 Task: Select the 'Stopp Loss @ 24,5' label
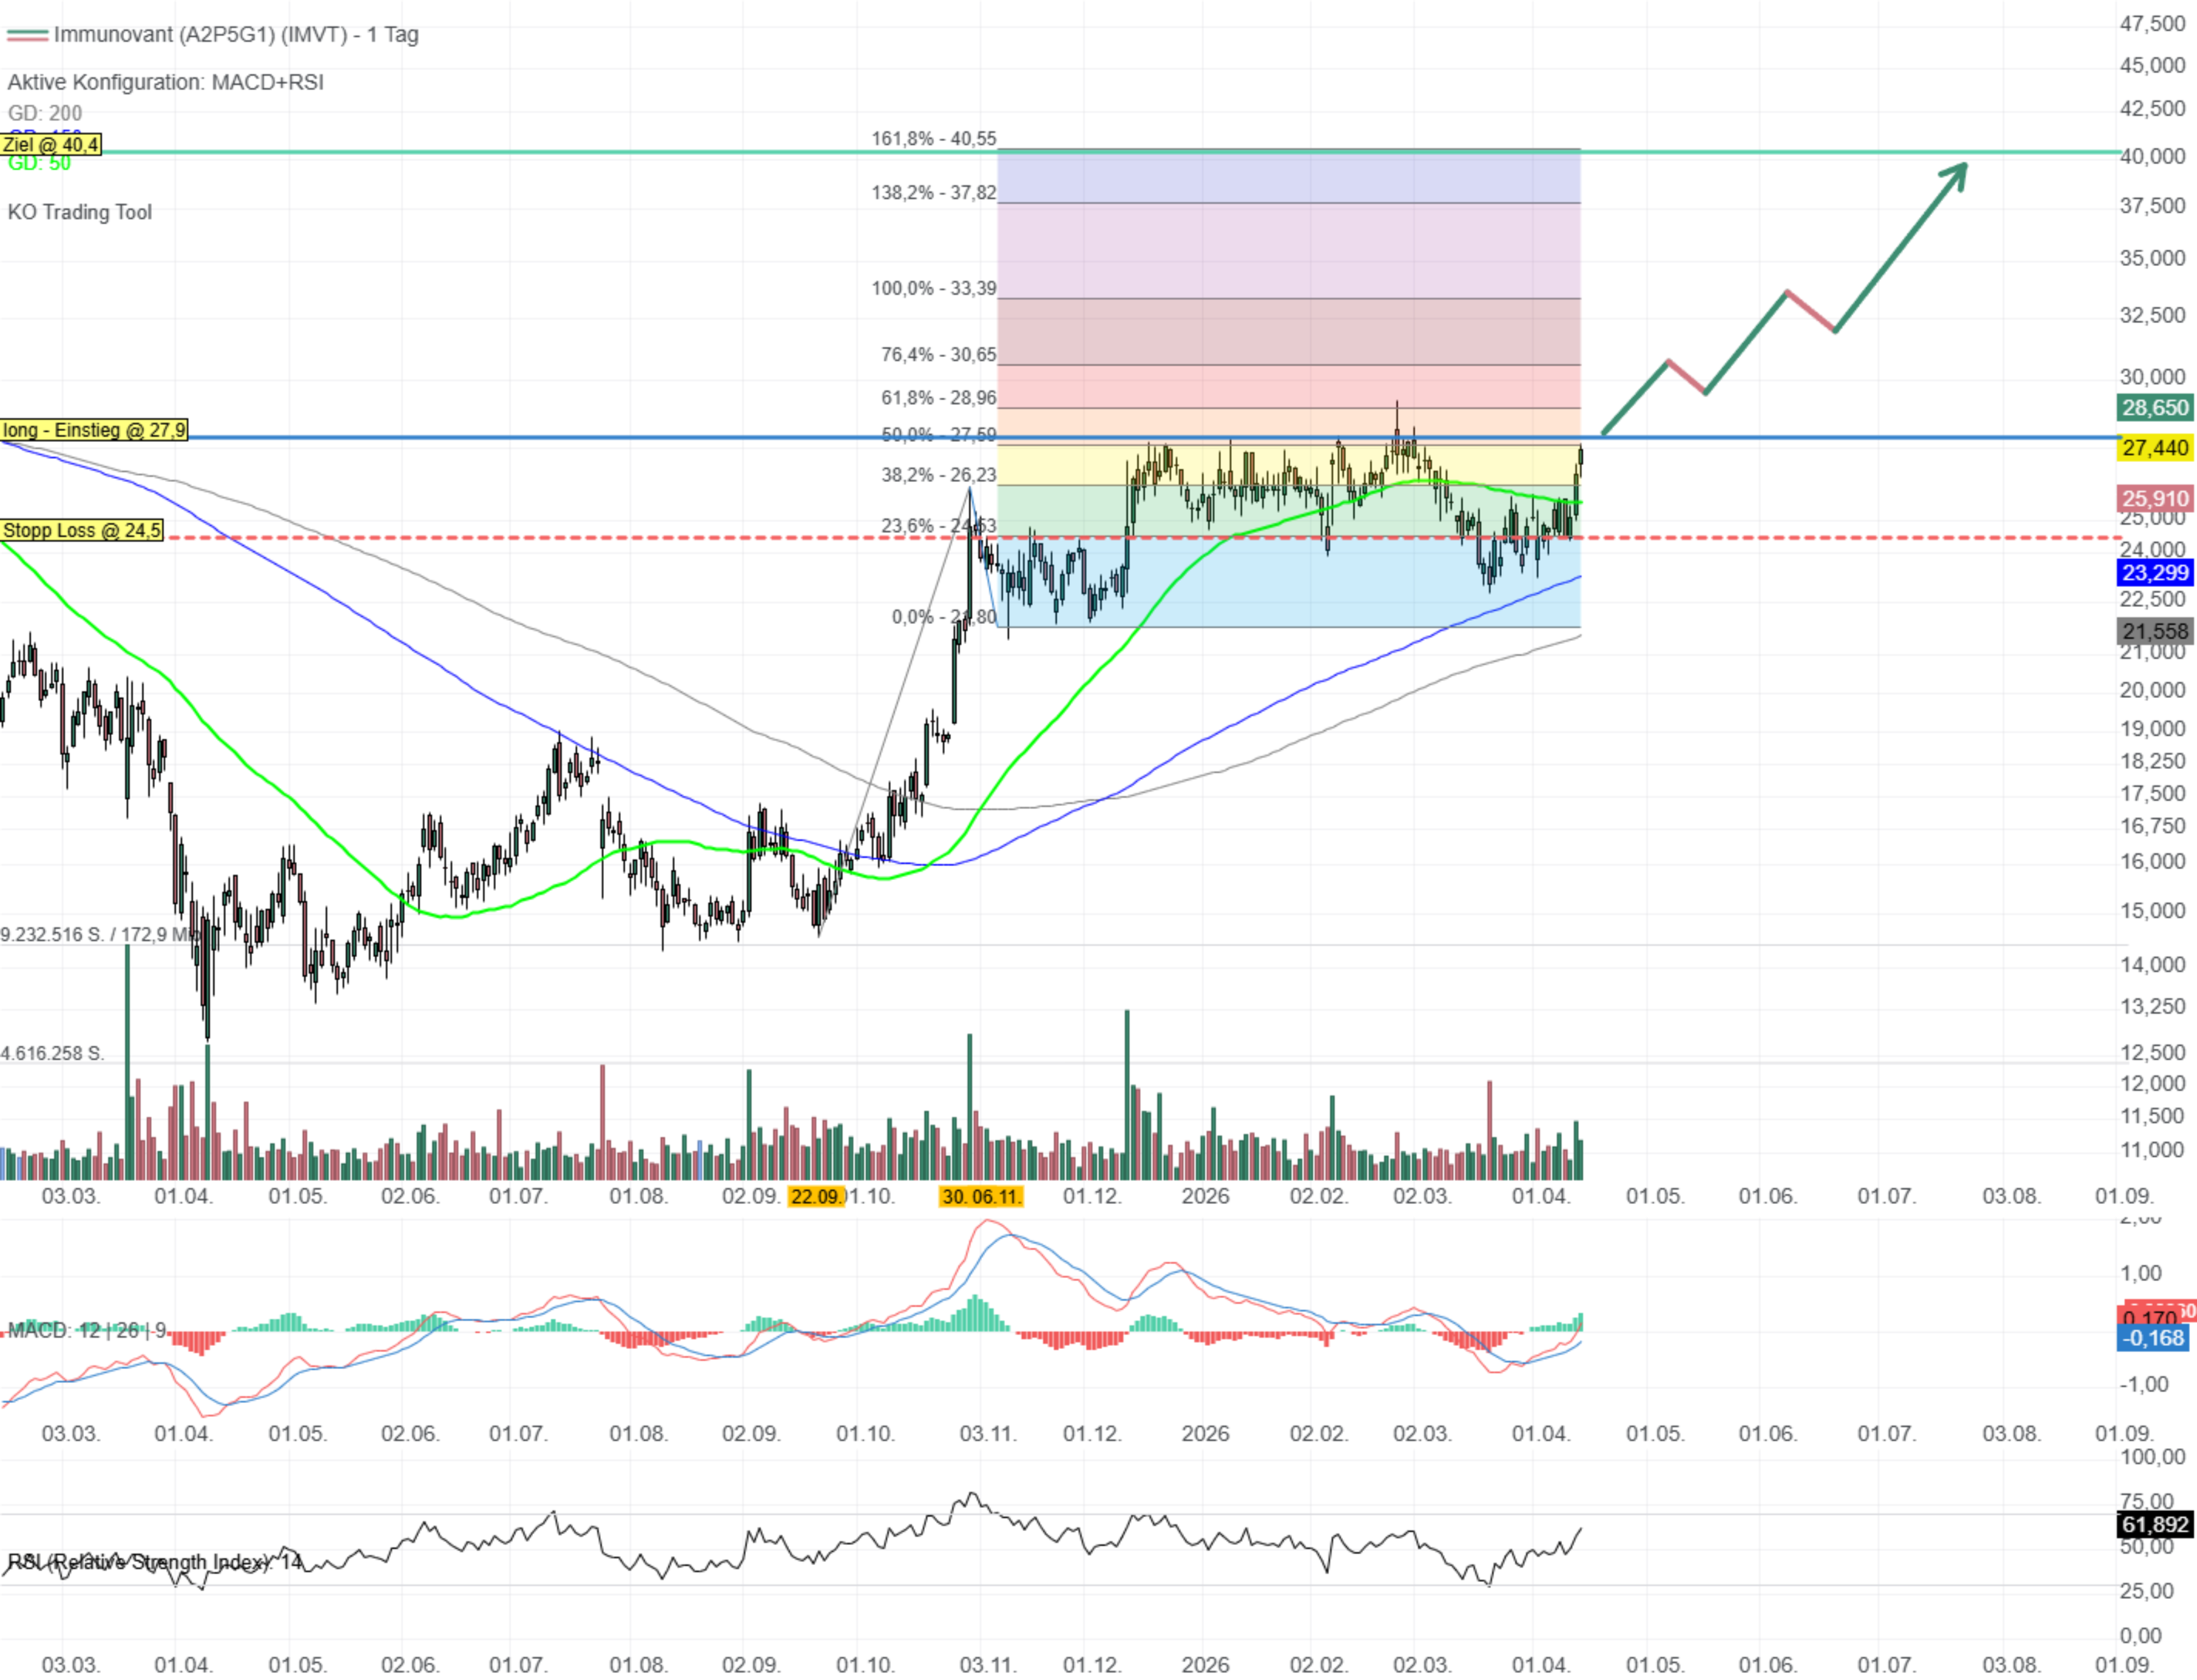pyautogui.click(x=82, y=530)
